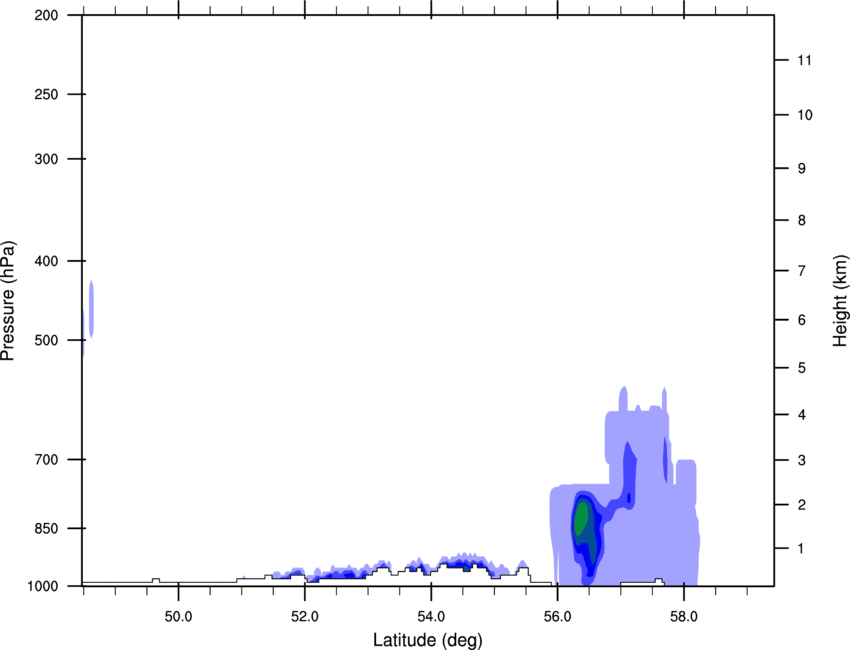Click the small light-blue patch near 450 hPa
This screenshot has width=850, height=650.
(91, 309)
